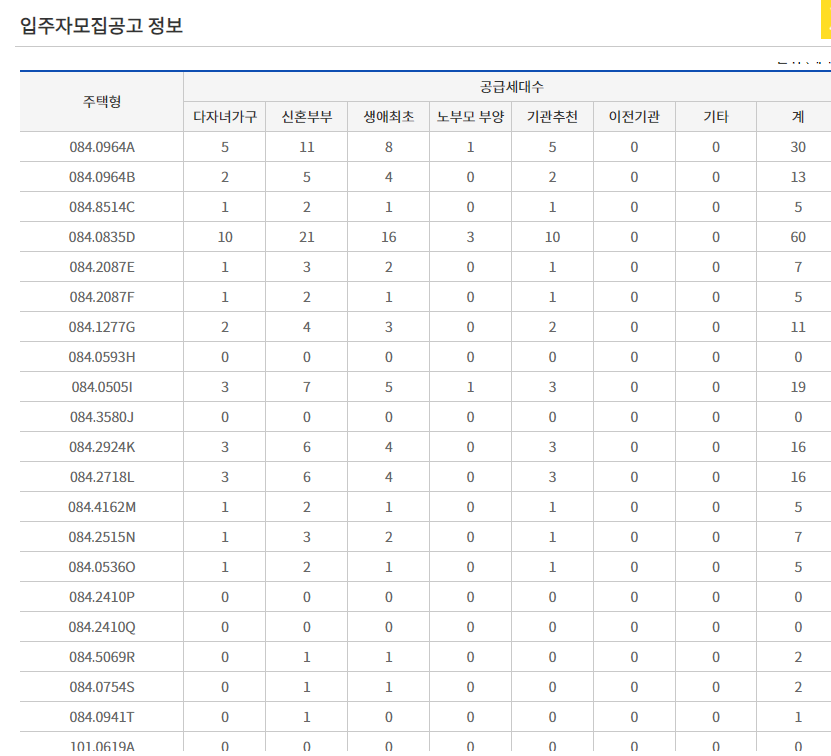
Task: Click the 이전기관 column header
Action: tap(634, 117)
